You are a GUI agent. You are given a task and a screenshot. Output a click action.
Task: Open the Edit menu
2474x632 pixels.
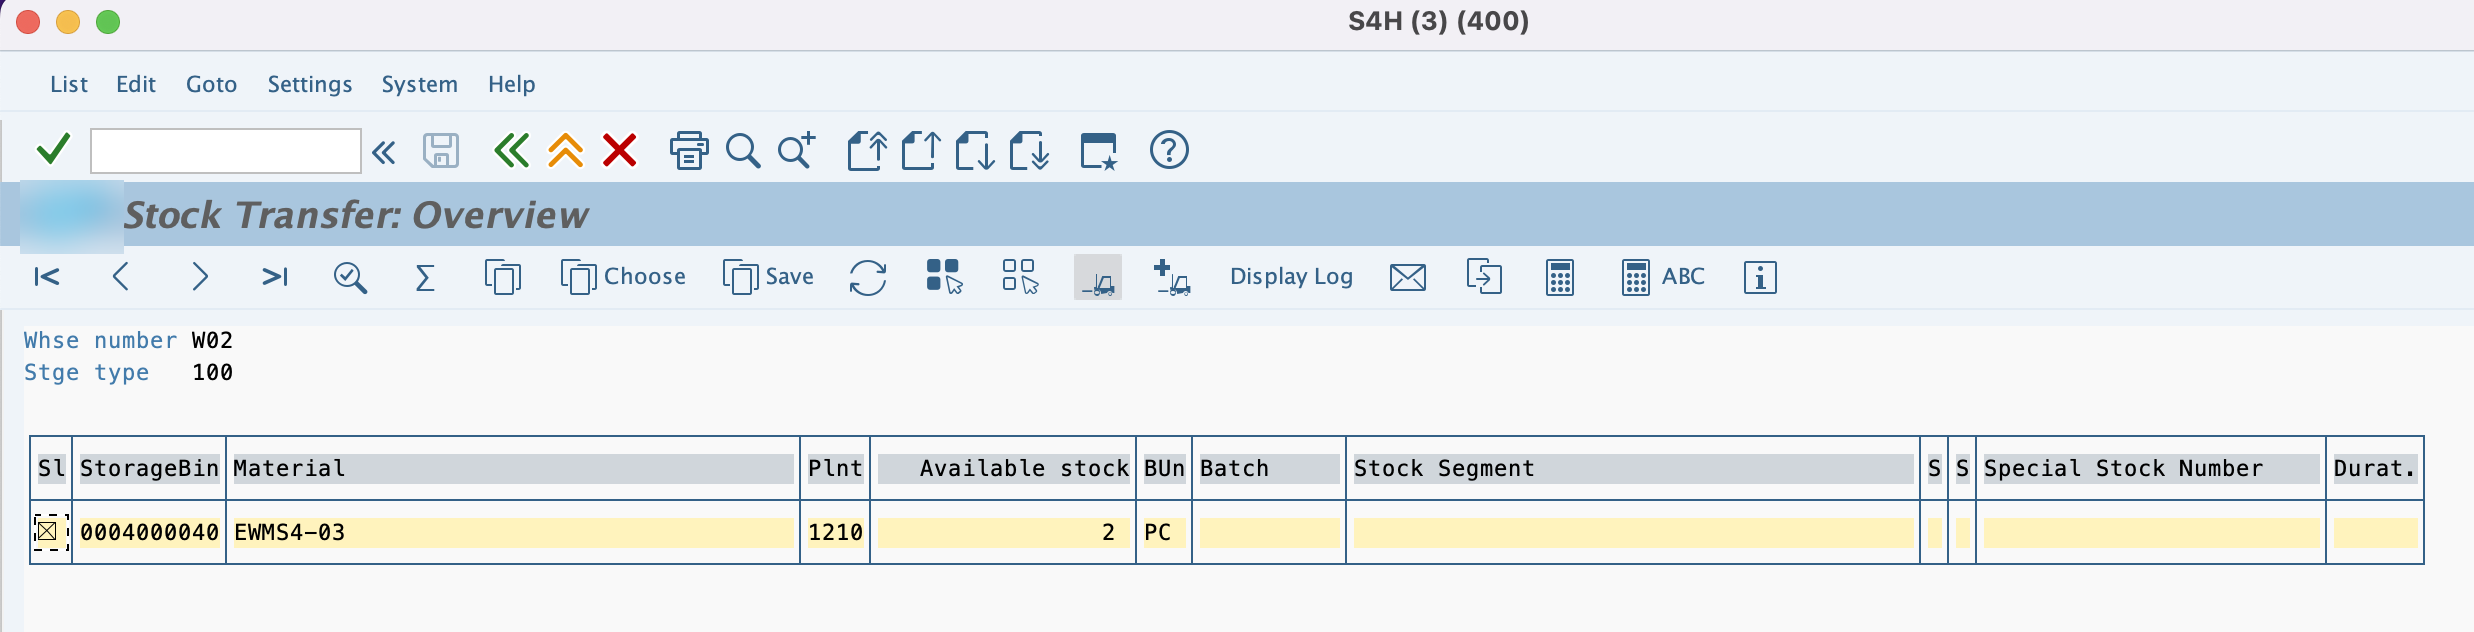[136, 84]
